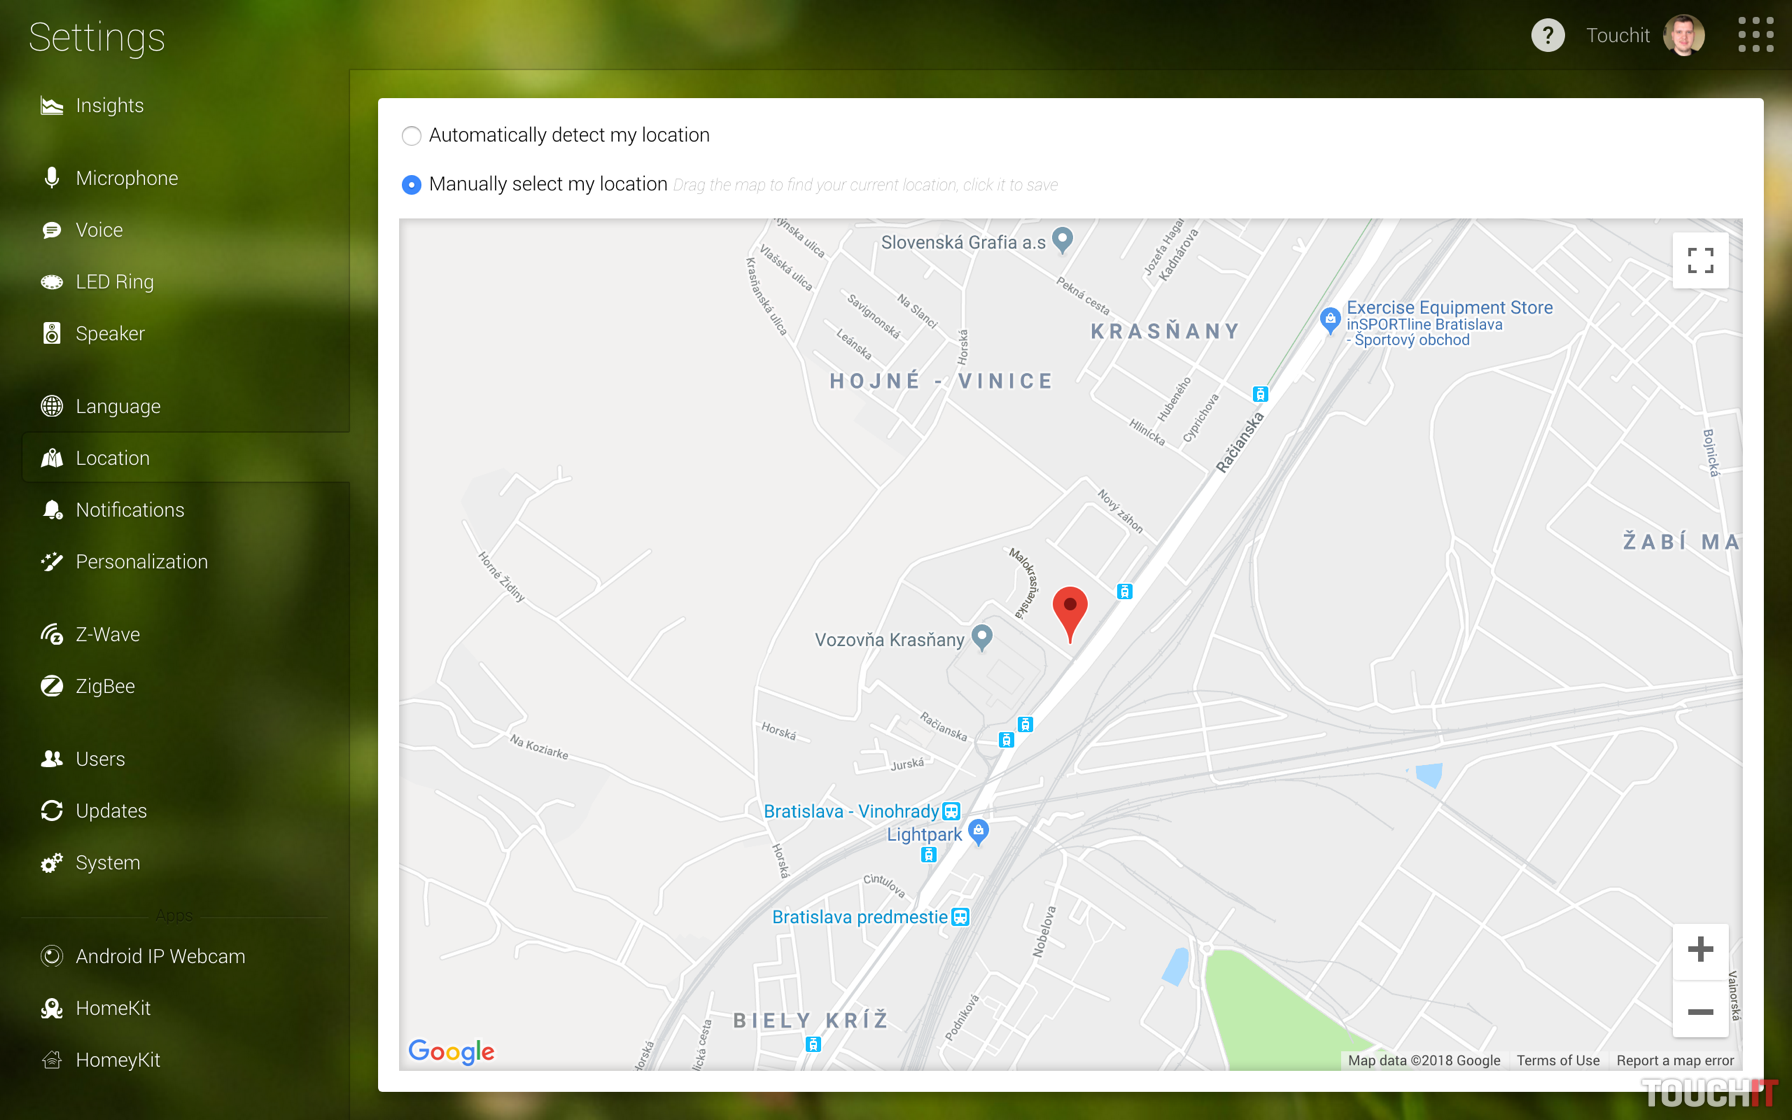Zoom in on the map
Viewport: 1792px width, 1120px height.
pyautogui.click(x=1700, y=950)
